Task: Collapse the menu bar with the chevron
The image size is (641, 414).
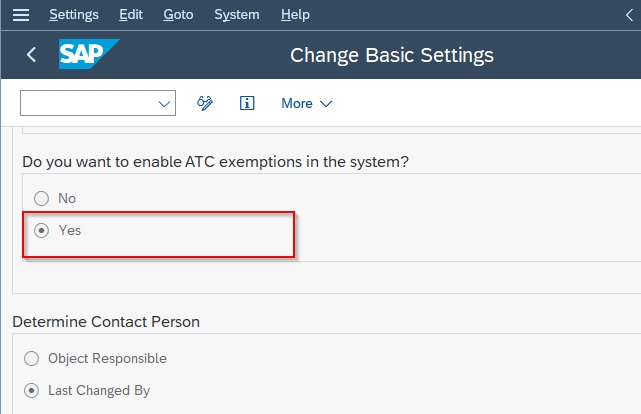Action: [630, 15]
